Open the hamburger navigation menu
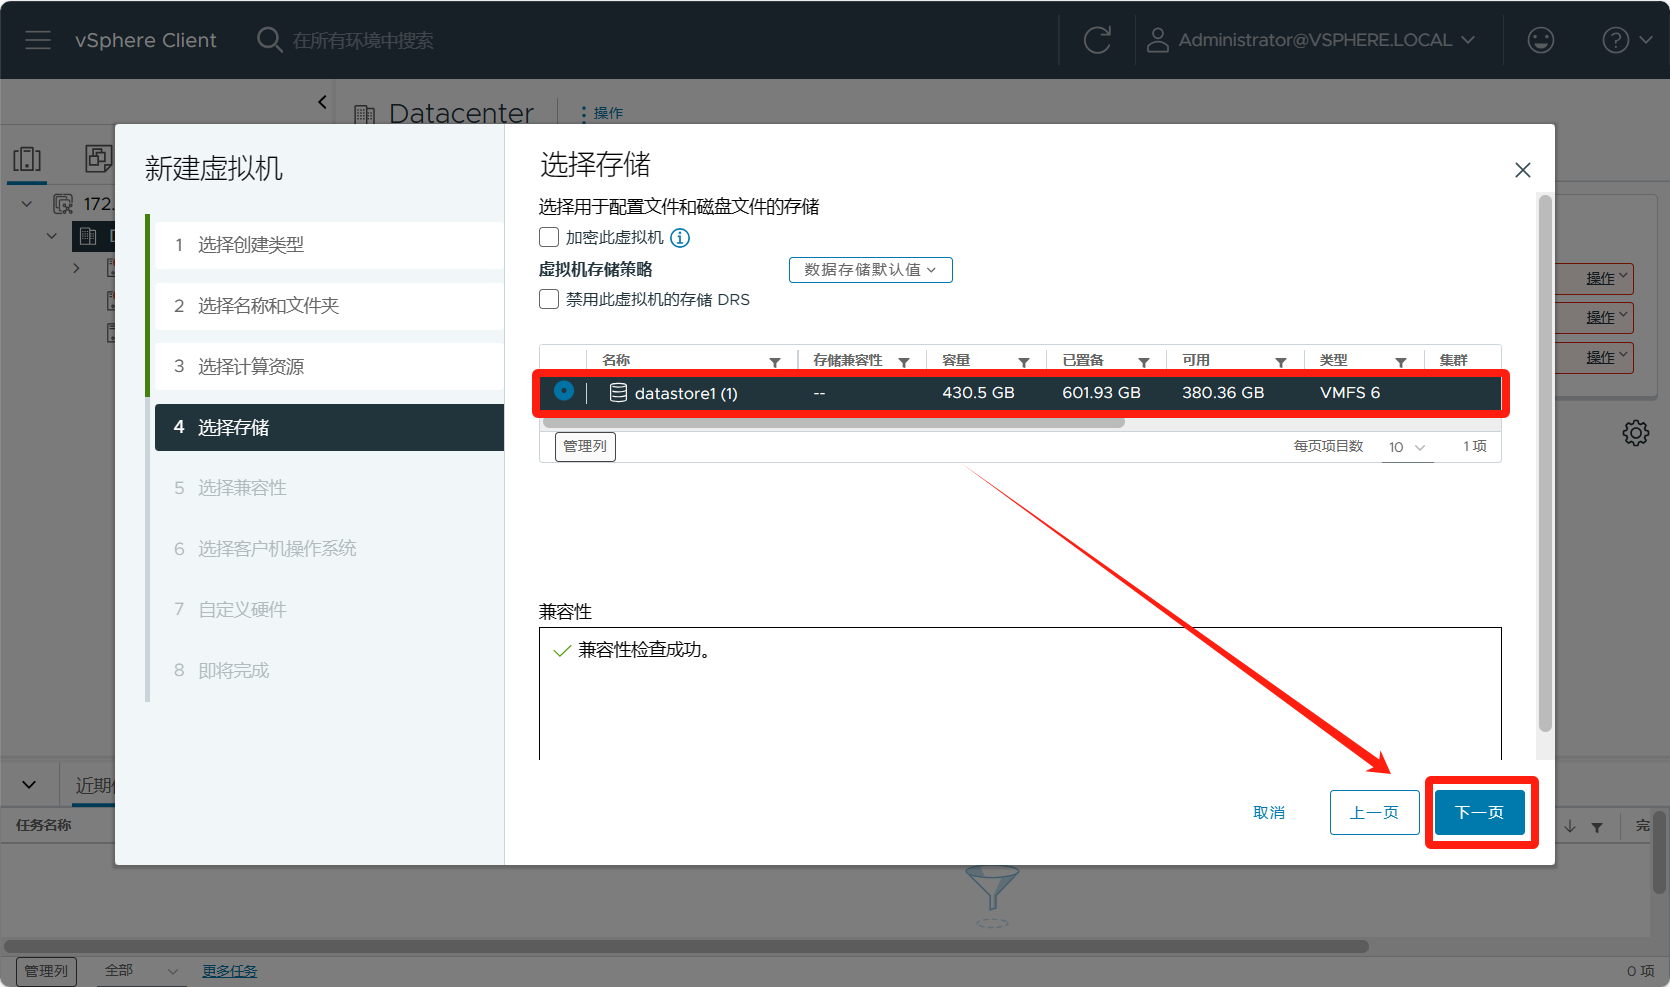1670x987 pixels. [x=38, y=40]
